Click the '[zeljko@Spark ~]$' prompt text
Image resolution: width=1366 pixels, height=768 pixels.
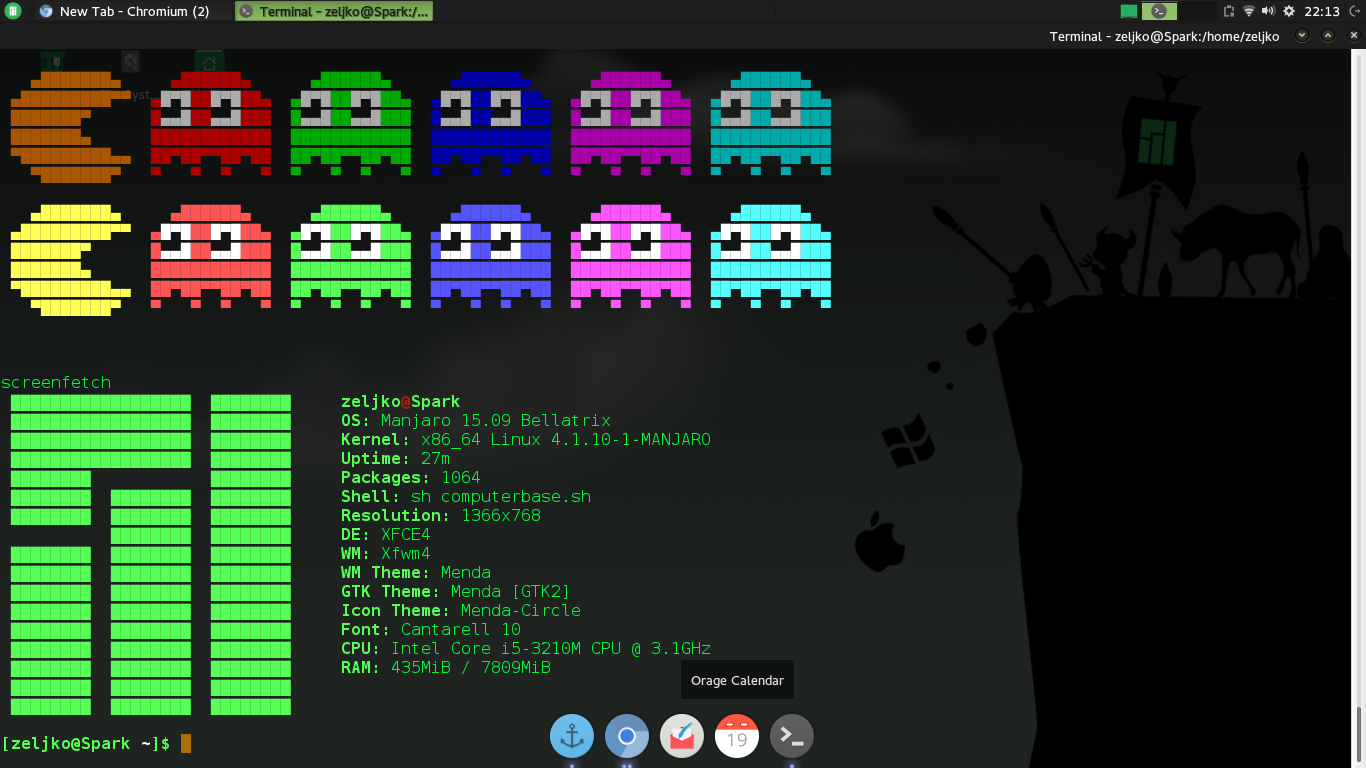click(86, 743)
